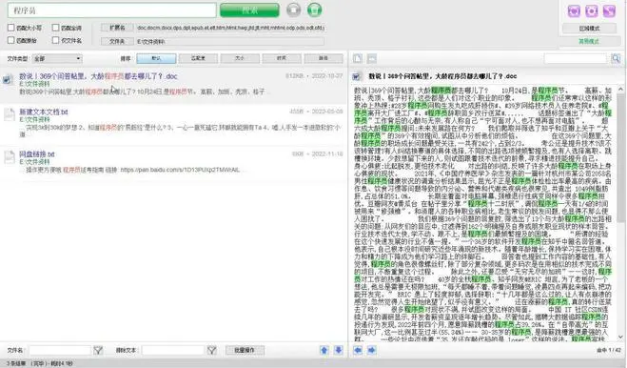
Task: Click the extensions list field beside 扩展名
Action: pyautogui.click(x=230, y=28)
